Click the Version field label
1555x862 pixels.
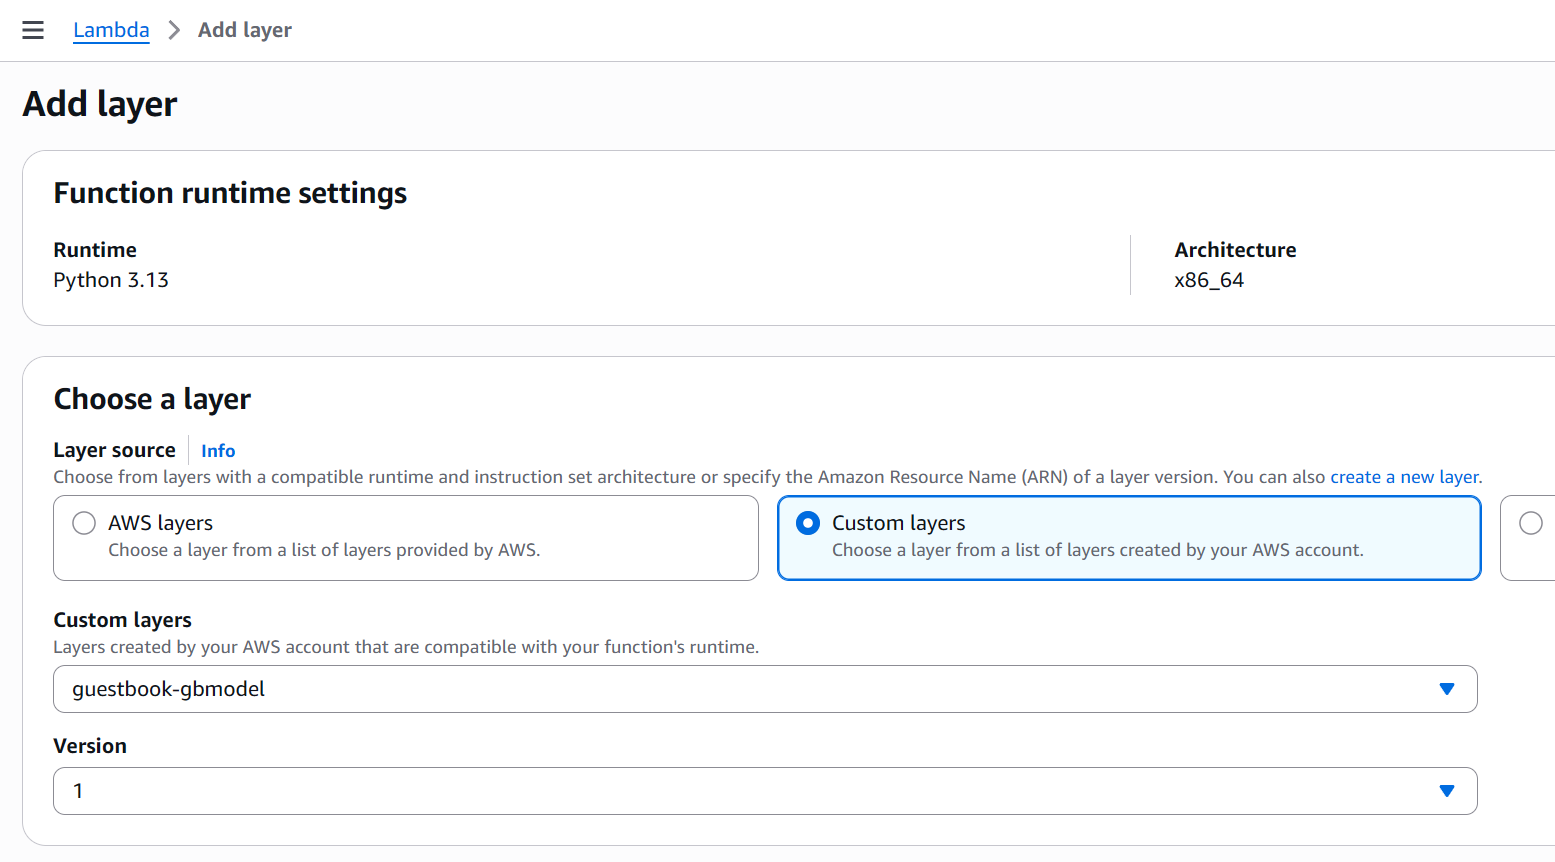coord(90,746)
